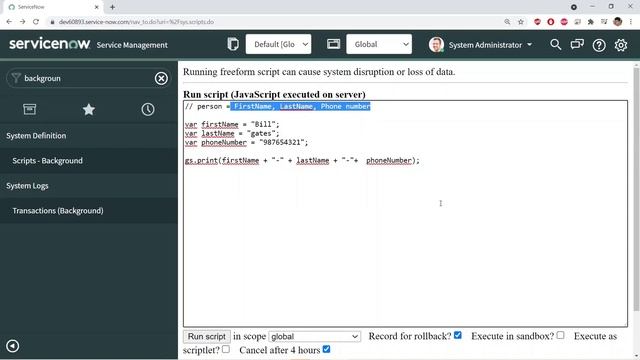
Task: Open the Default update set dropdown
Action: (278, 44)
